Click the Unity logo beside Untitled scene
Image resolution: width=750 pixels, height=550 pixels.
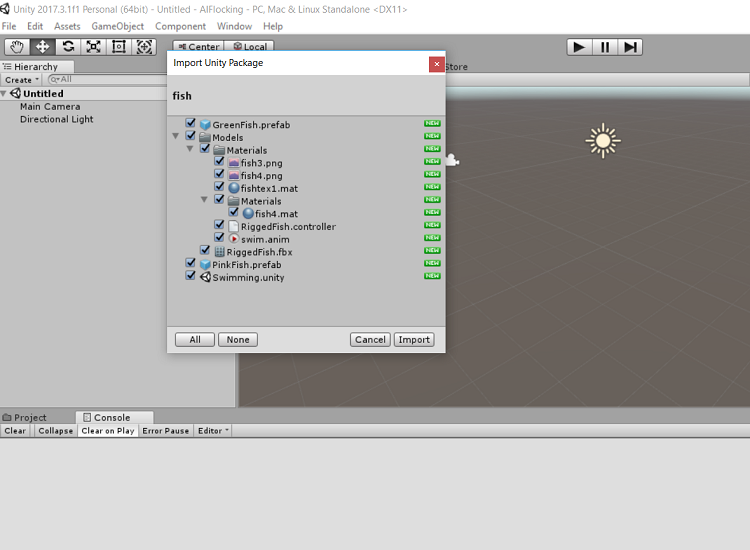15,93
